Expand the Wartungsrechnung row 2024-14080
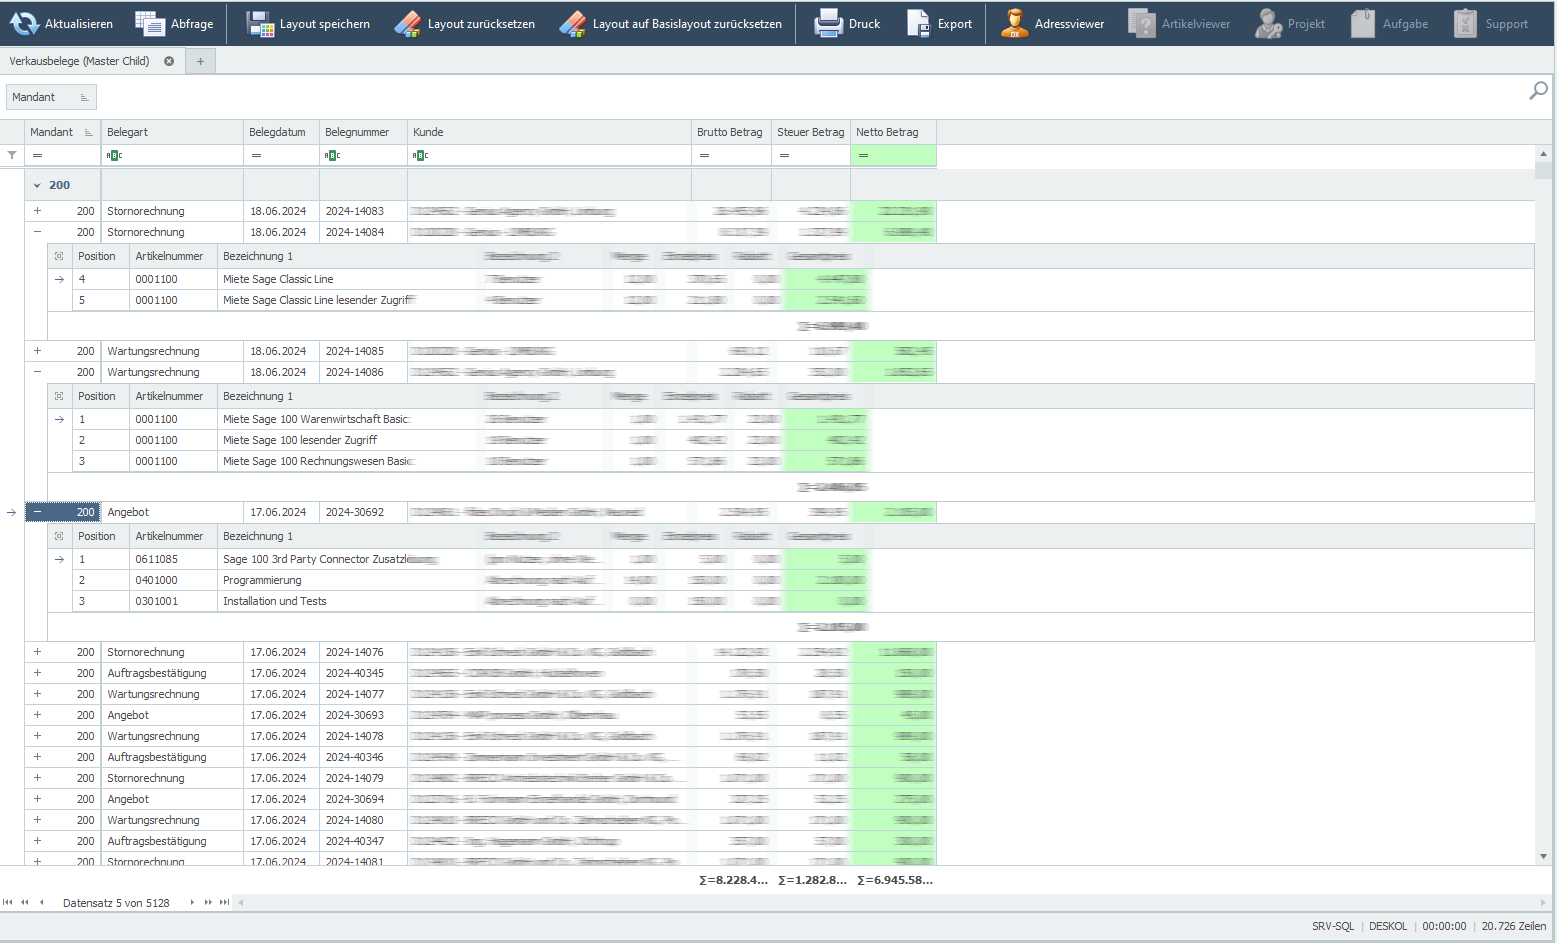Image resolution: width=1557 pixels, height=943 pixels. (x=37, y=820)
